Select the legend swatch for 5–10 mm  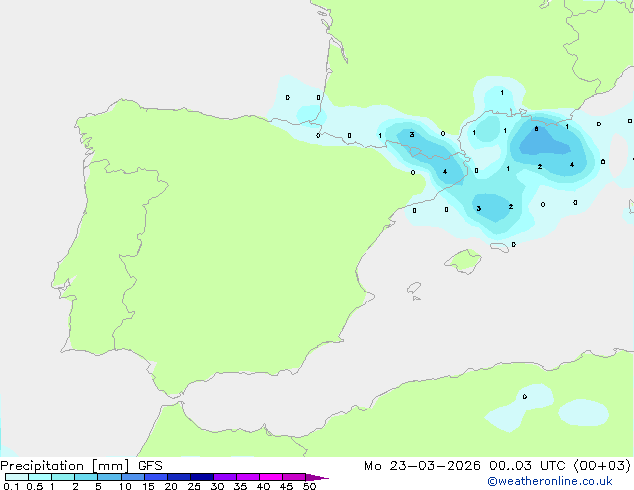[x=109, y=477]
